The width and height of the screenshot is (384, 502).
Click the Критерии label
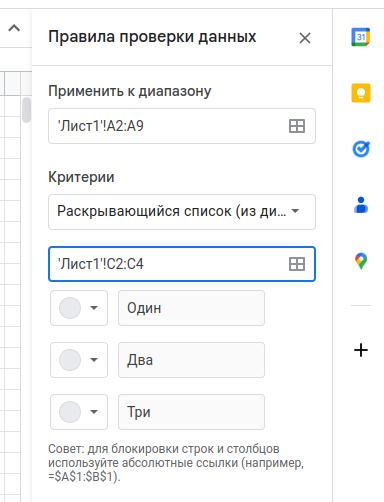pyautogui.click(x=81, y=177)
